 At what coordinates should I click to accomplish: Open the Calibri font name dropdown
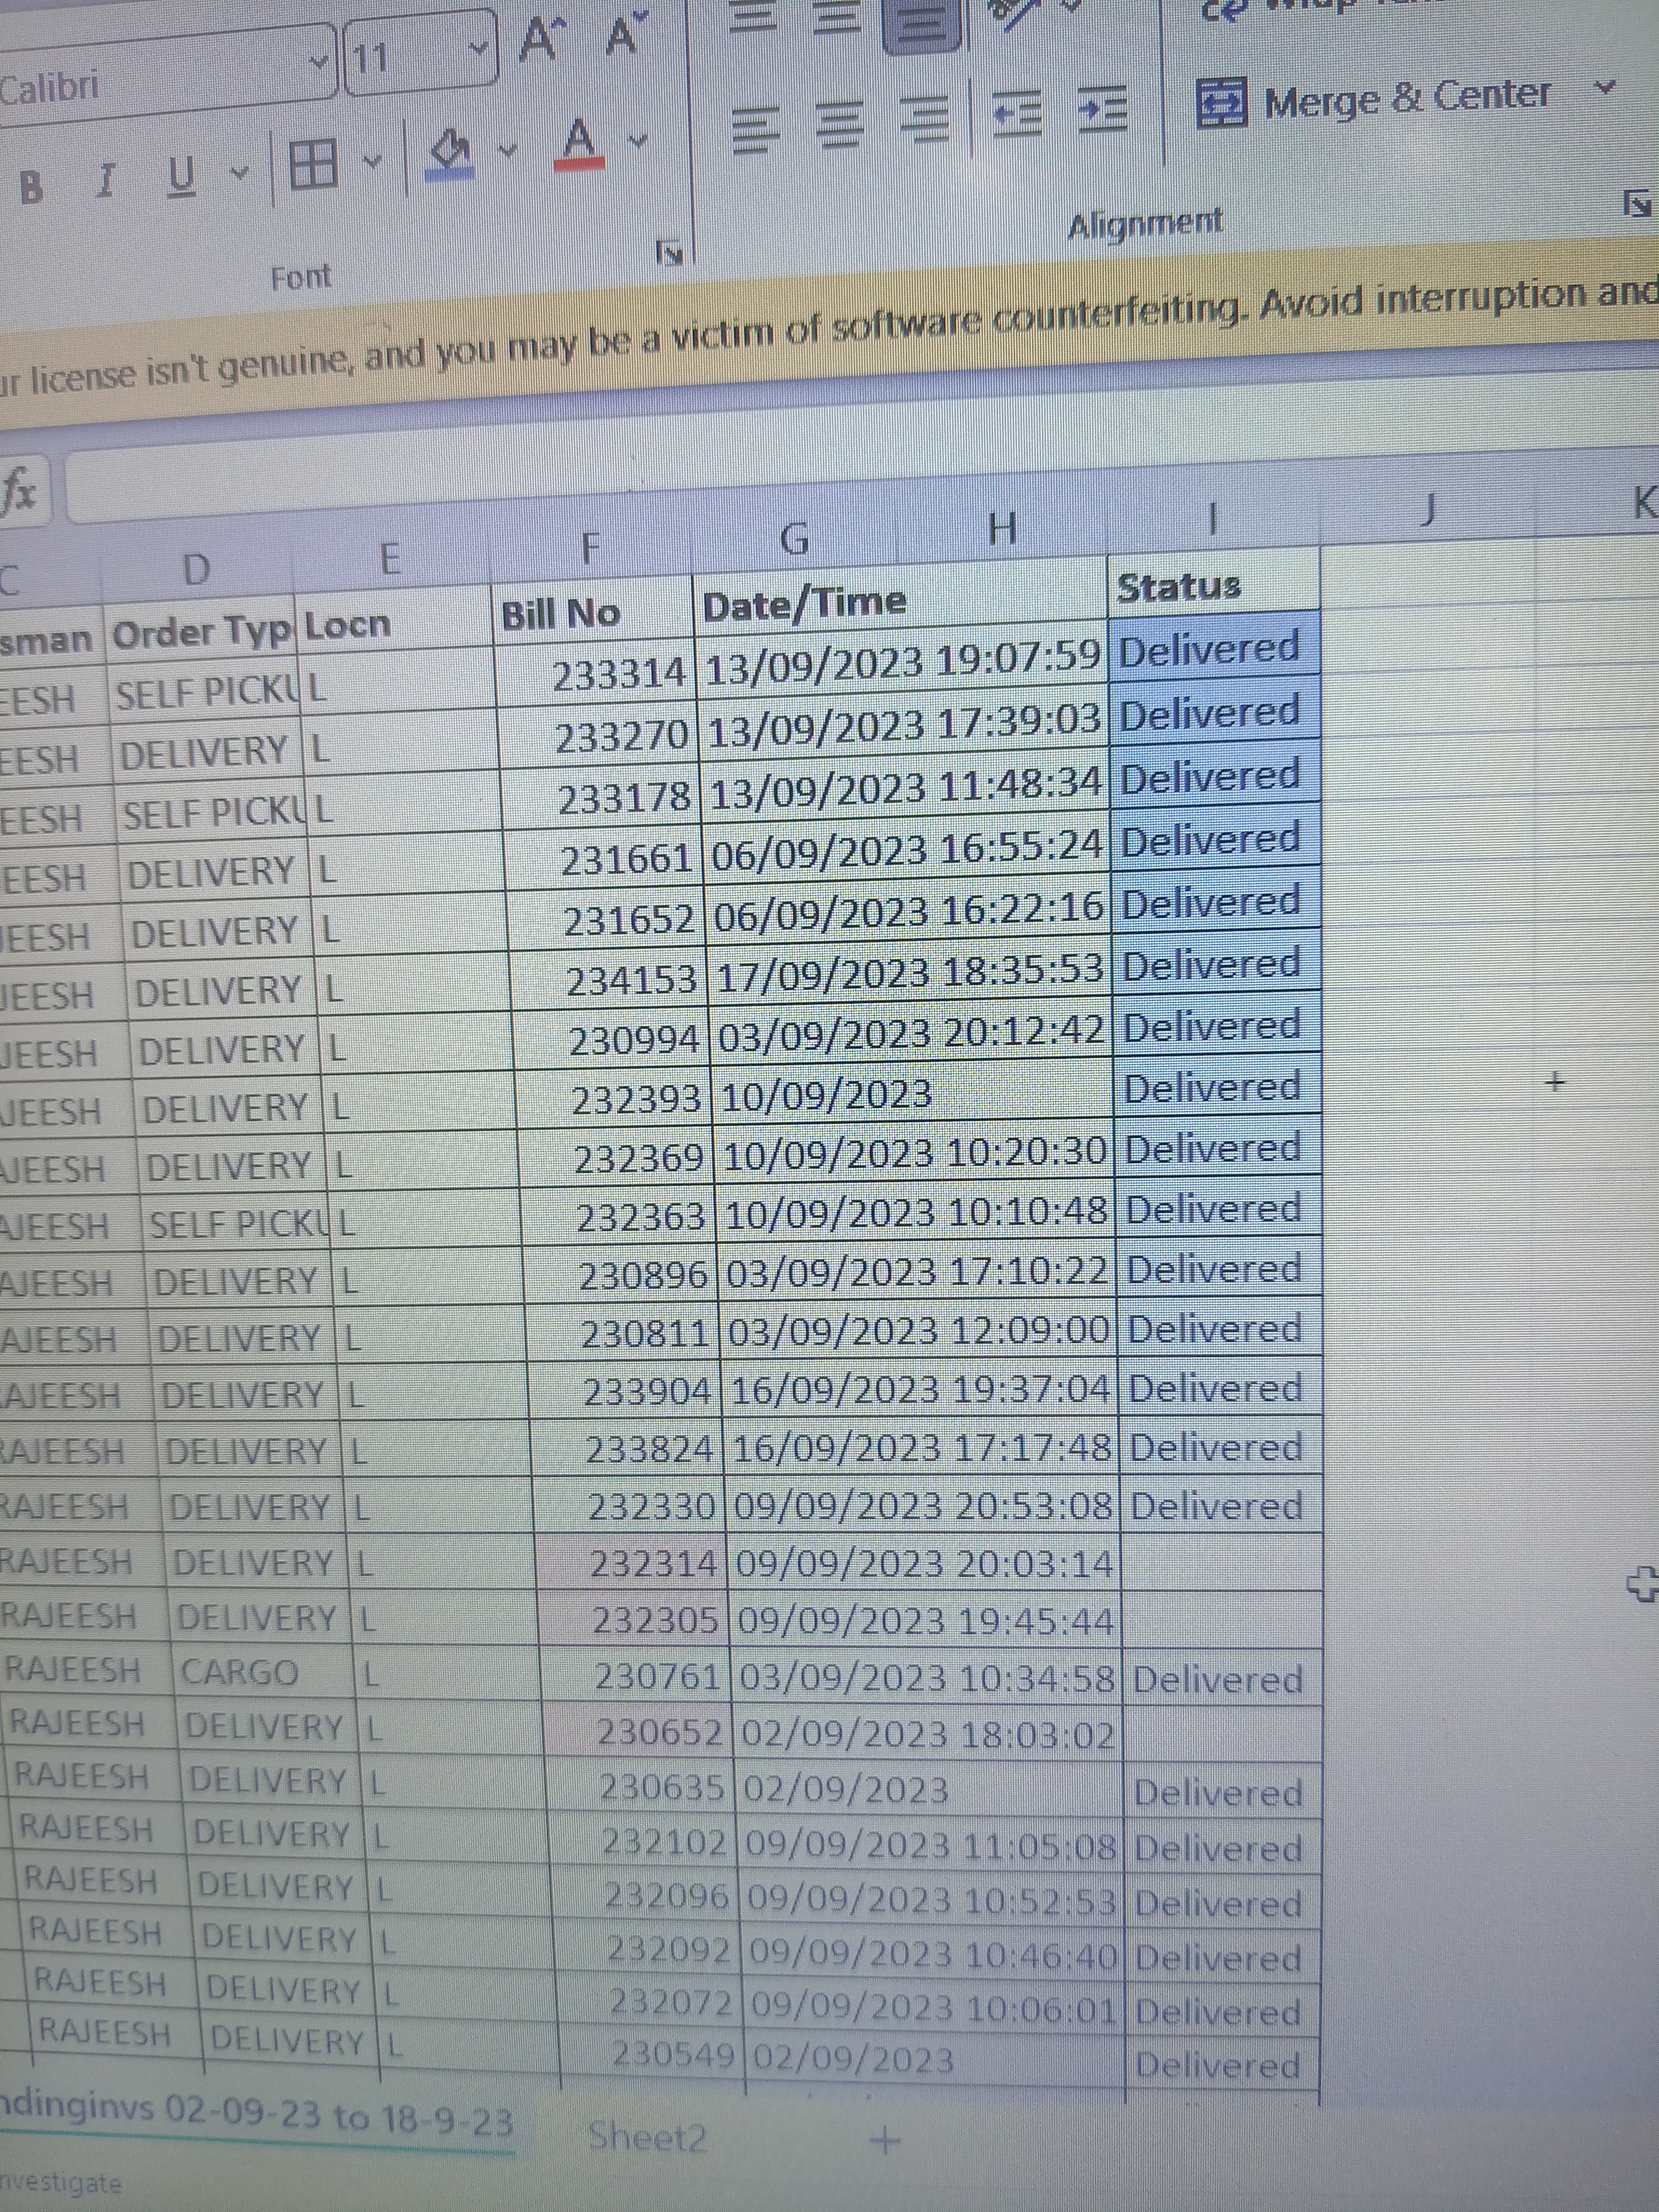point(319,64)
